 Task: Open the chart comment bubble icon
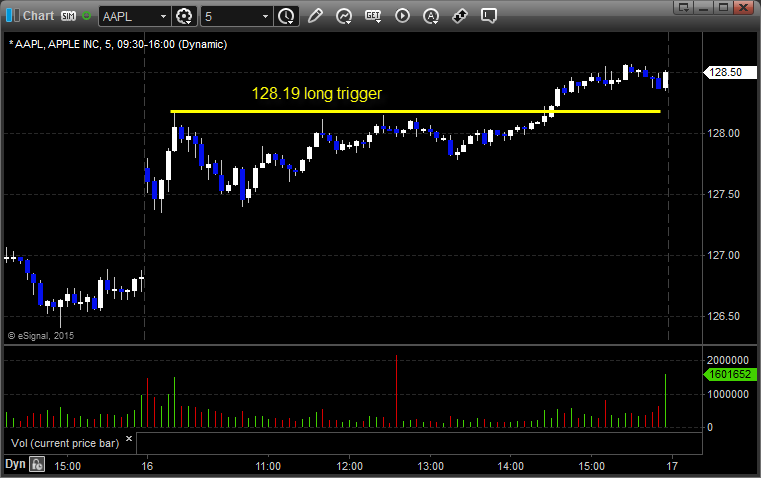489,16
